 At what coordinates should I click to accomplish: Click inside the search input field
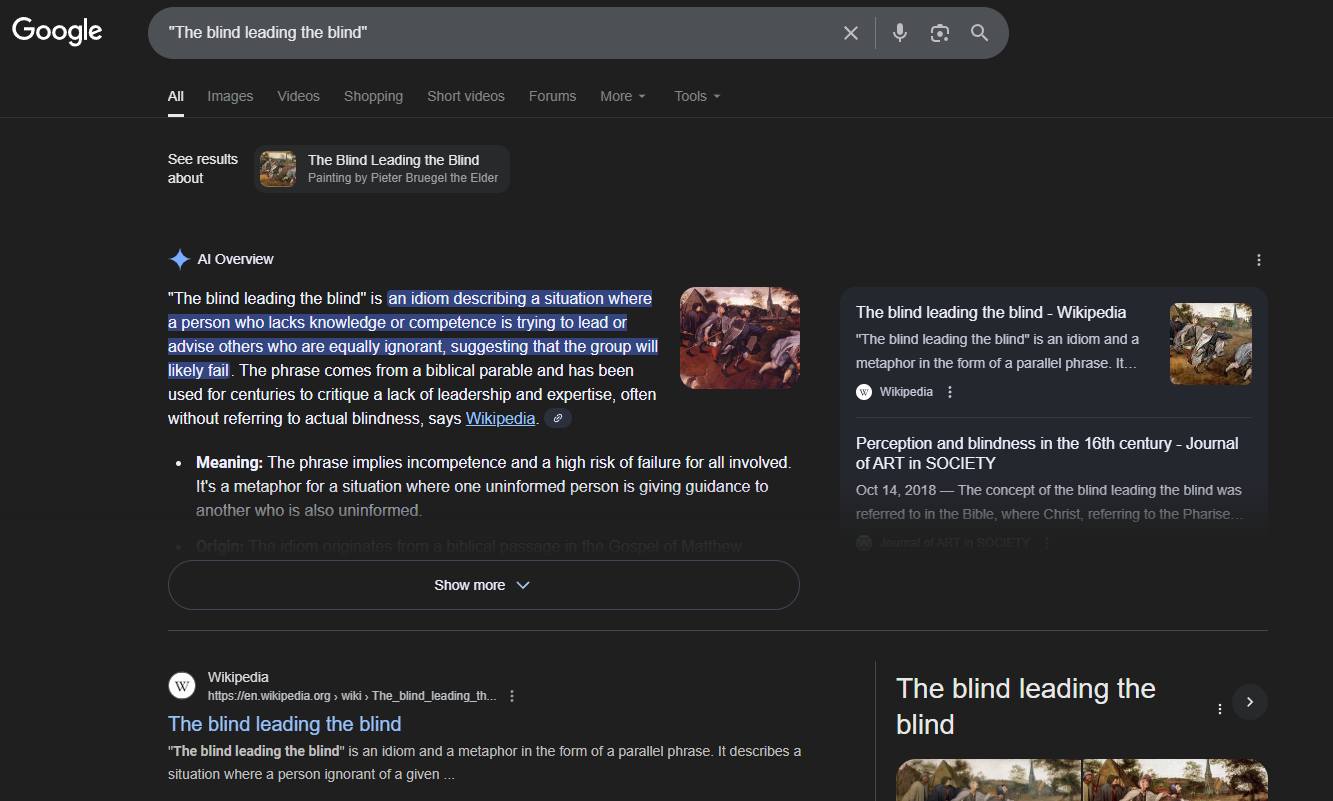tap(500, 33)
